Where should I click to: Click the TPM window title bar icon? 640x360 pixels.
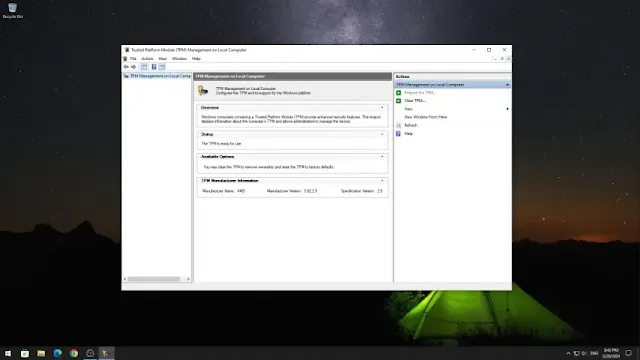pyautogui.click(x=127, y=50)
